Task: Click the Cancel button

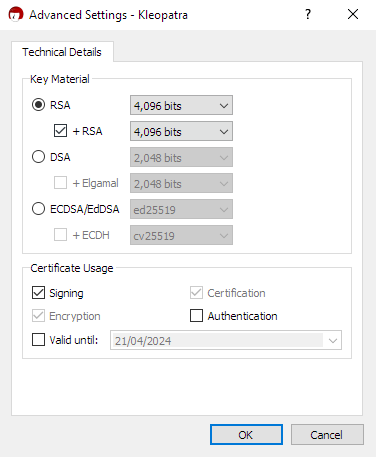Action: [x=327, y=435]
